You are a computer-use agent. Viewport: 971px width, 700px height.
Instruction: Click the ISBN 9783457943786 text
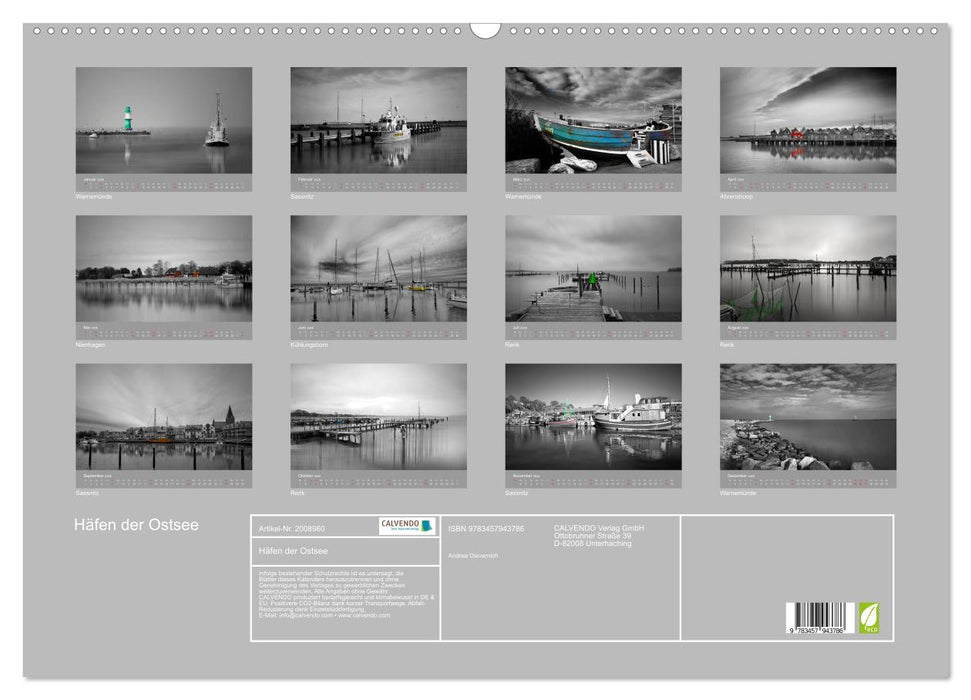click(x=486, y=528)
